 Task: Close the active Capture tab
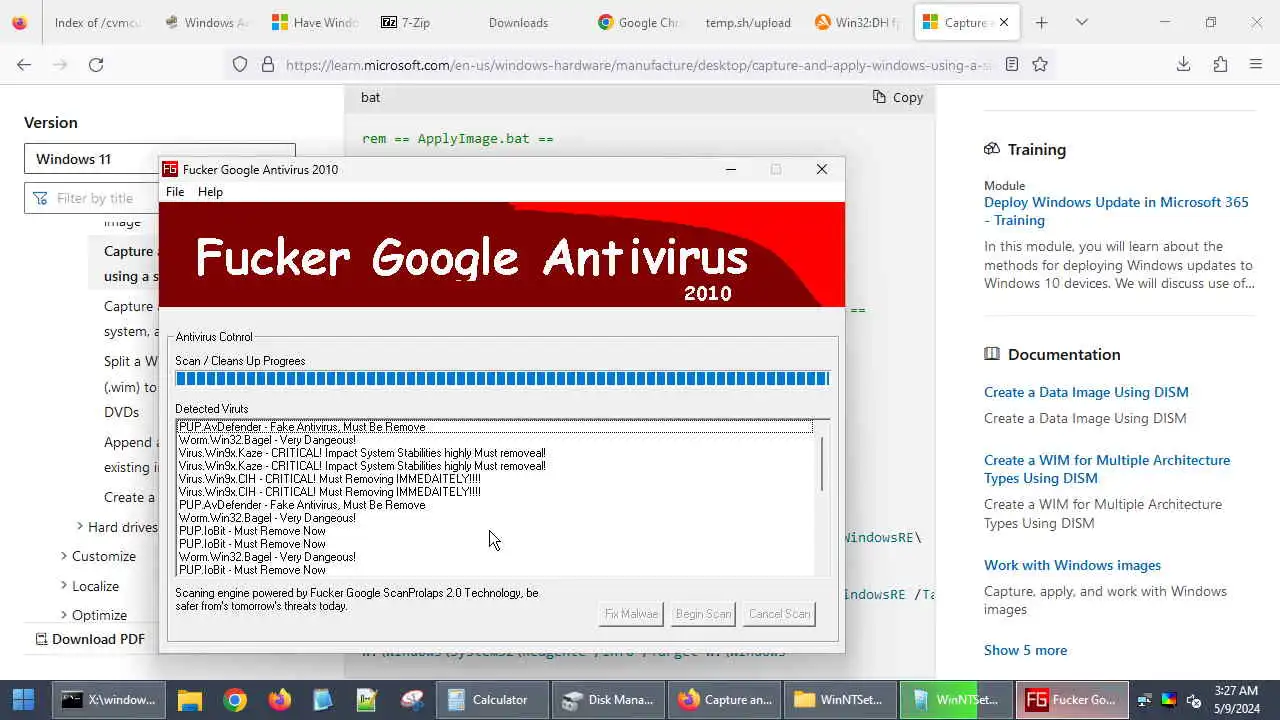click(x=1004, y=22)
